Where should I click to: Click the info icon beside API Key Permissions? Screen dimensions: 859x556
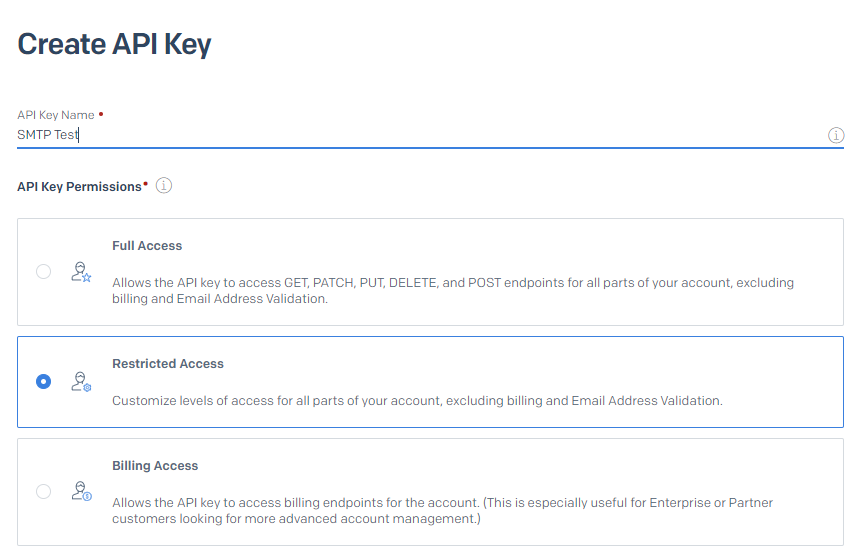(x=164, y=186)
